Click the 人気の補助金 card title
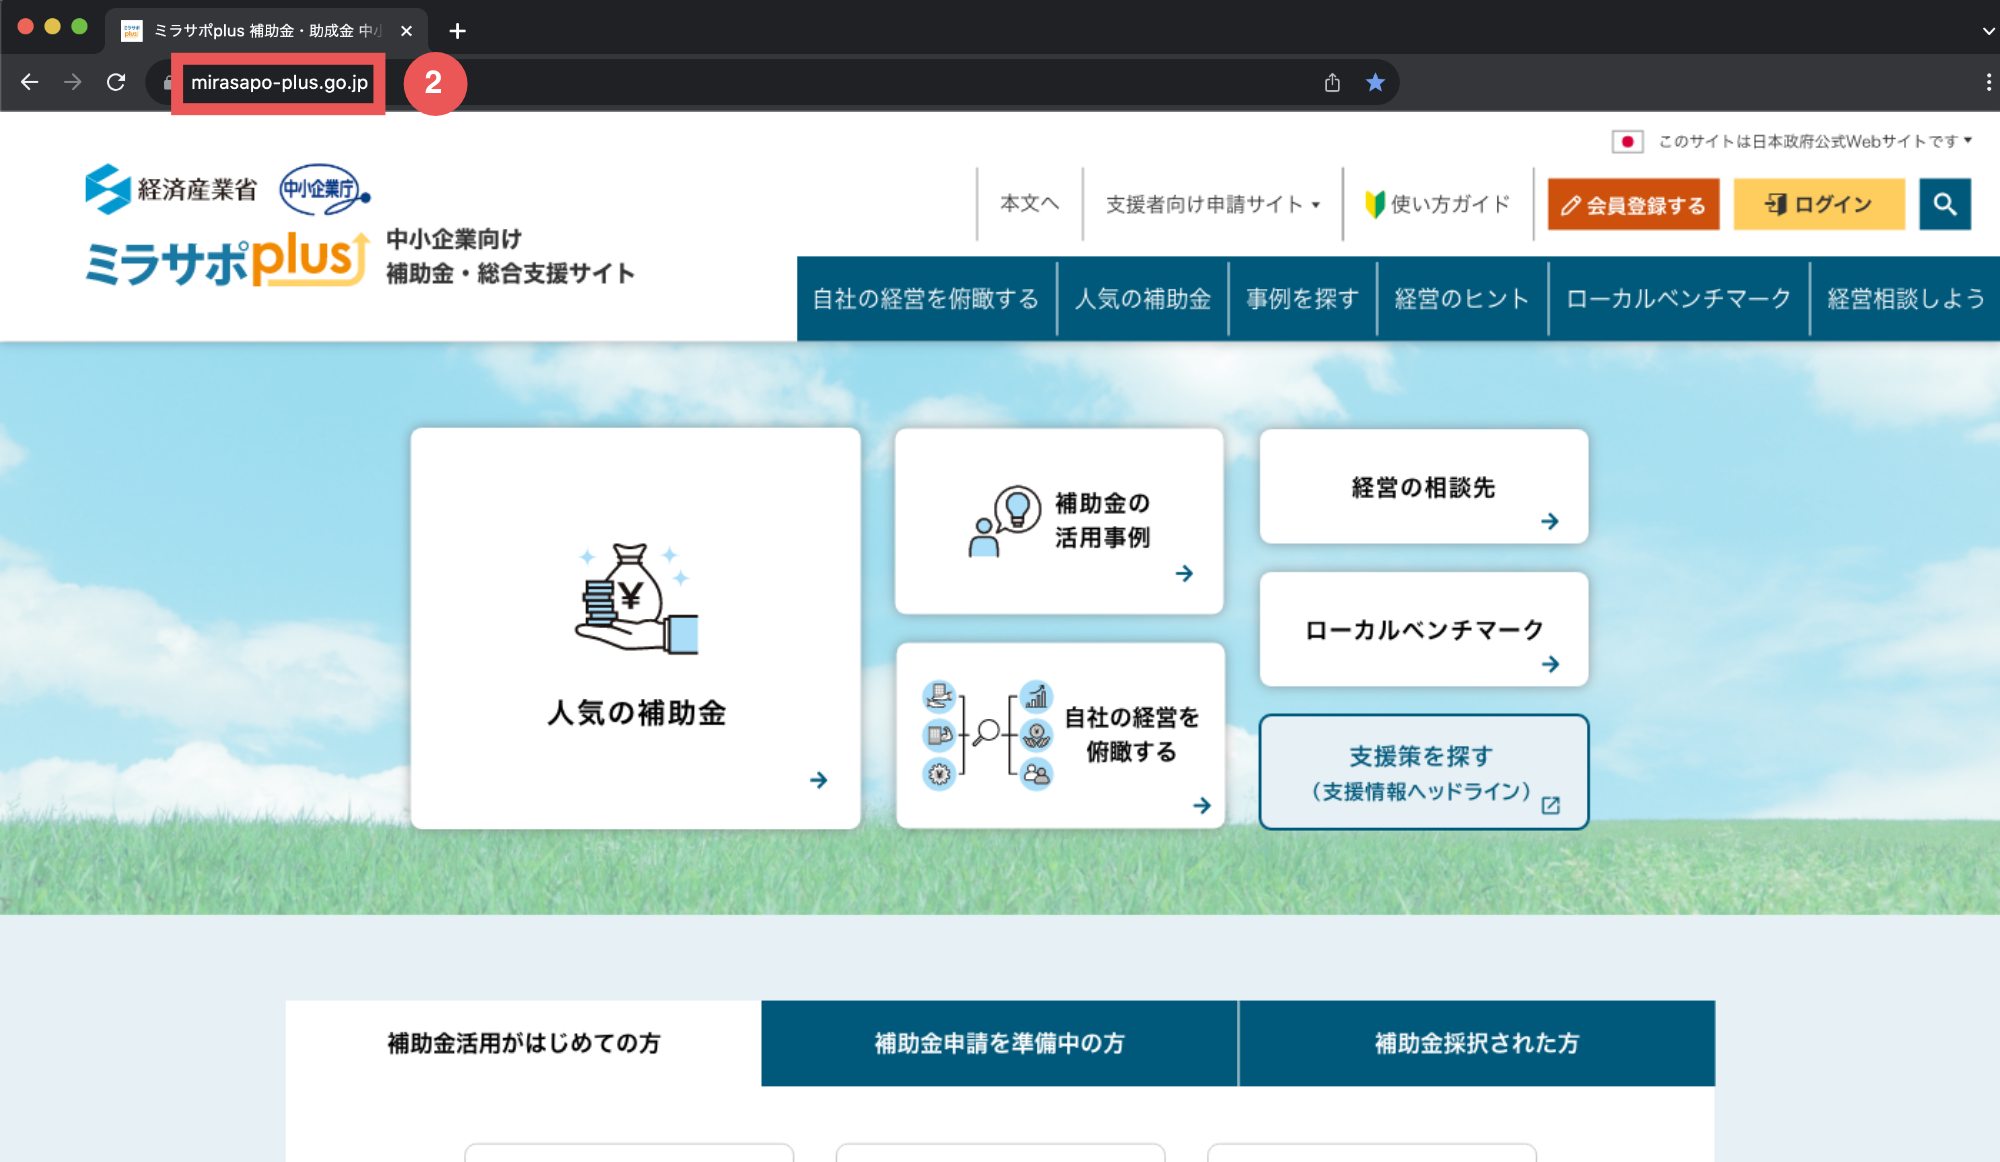The image size is (2000, 1162). [636, 713]
